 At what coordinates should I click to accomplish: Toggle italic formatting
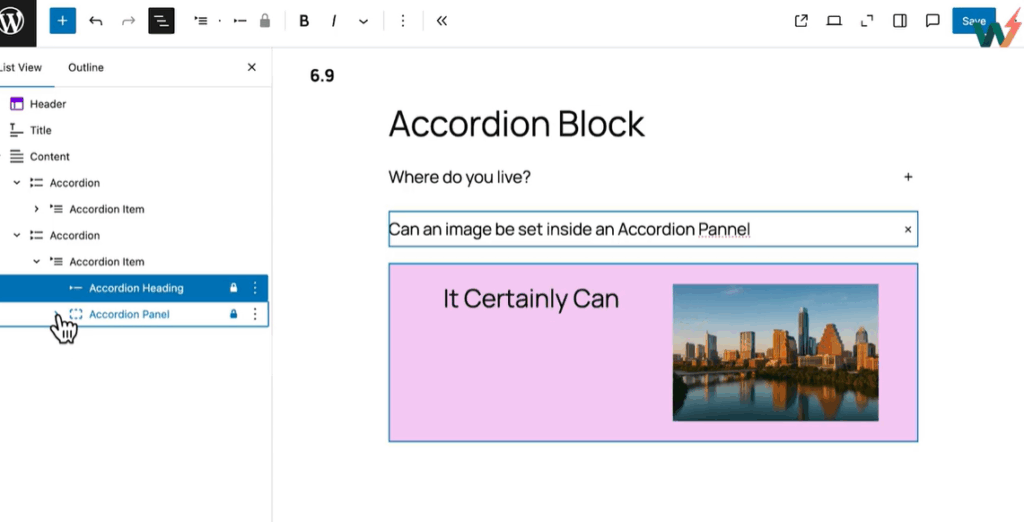(x=334, y=21)
